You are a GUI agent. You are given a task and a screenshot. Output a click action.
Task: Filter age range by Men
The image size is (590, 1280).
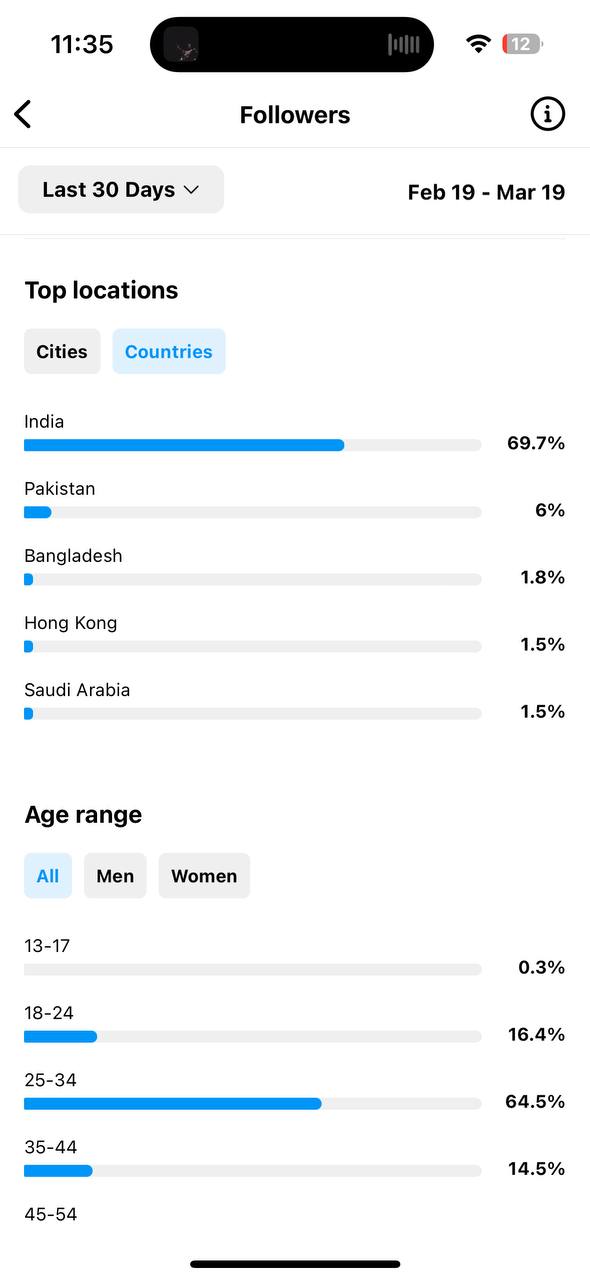tap(115, 876)
